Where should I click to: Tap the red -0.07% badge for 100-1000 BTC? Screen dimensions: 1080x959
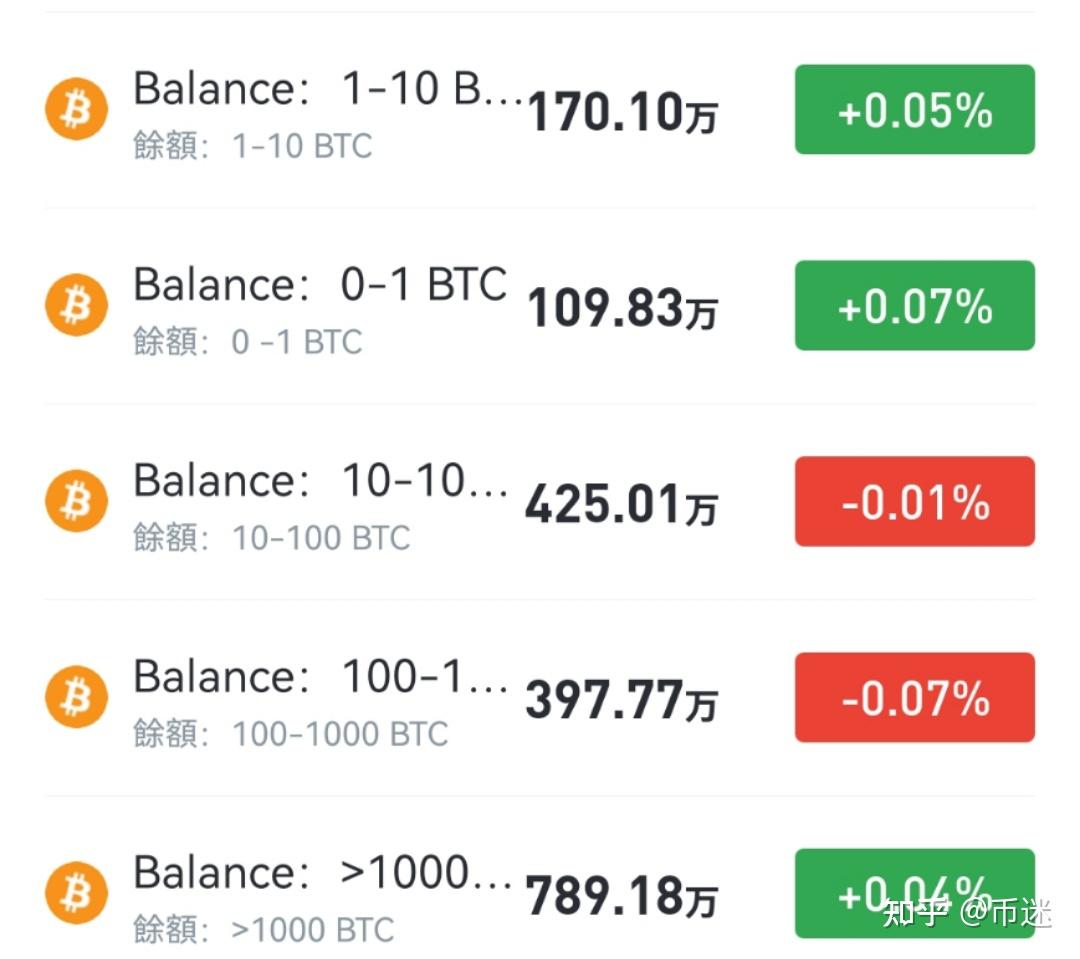pos(913,698)
